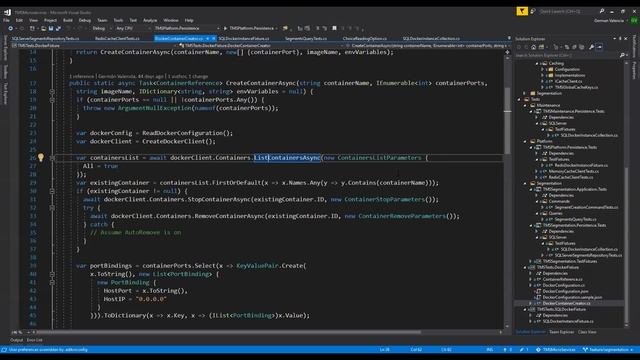The width and height of the screenshot is (640, 360).
Task: Click the Navigate Backward toolbar icon
Action: click(10, 28)
